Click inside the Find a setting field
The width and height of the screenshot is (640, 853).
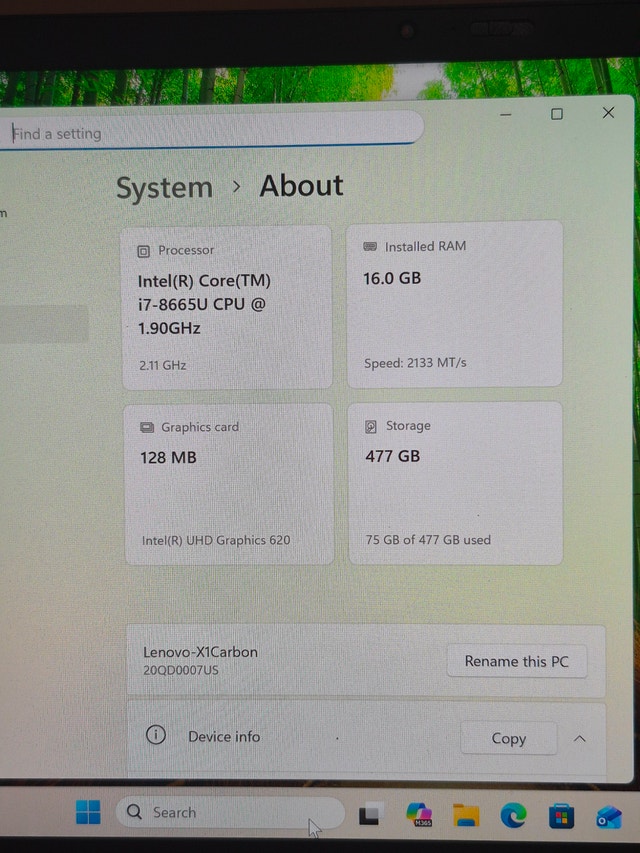point(211,131)
